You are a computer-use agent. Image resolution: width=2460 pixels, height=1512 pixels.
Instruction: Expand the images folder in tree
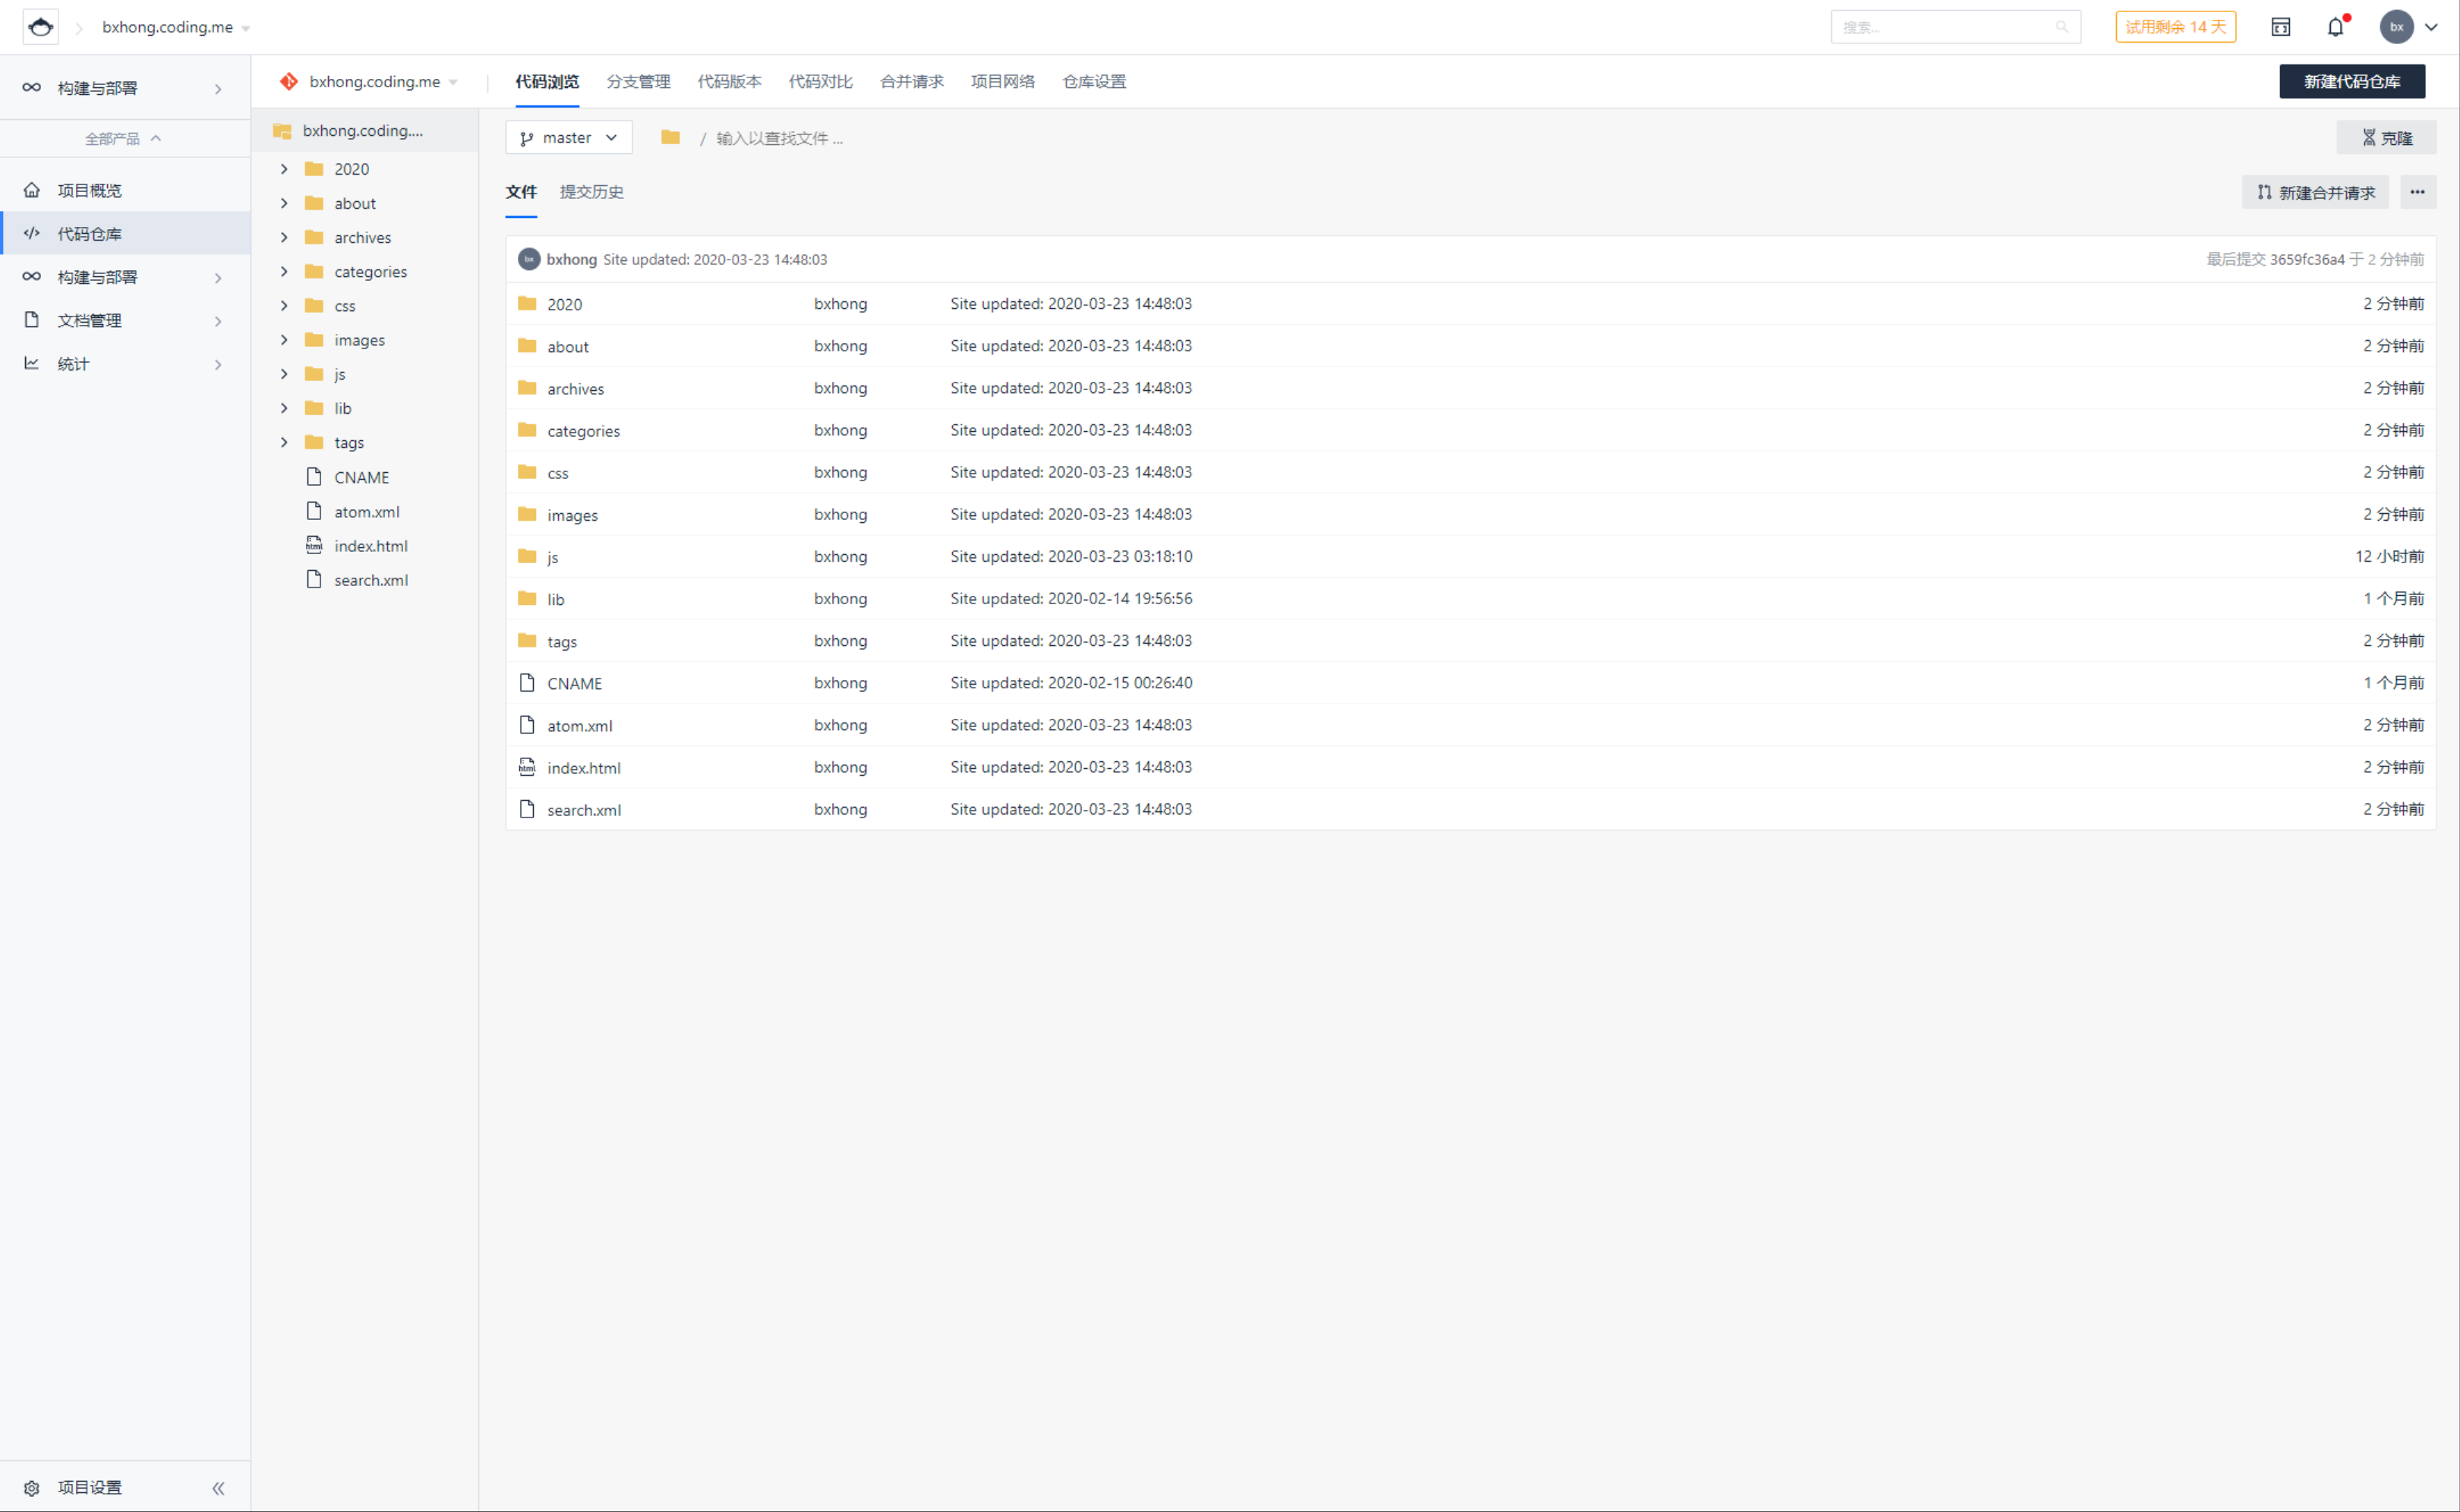pyautogui.click(x=284, y=340)
